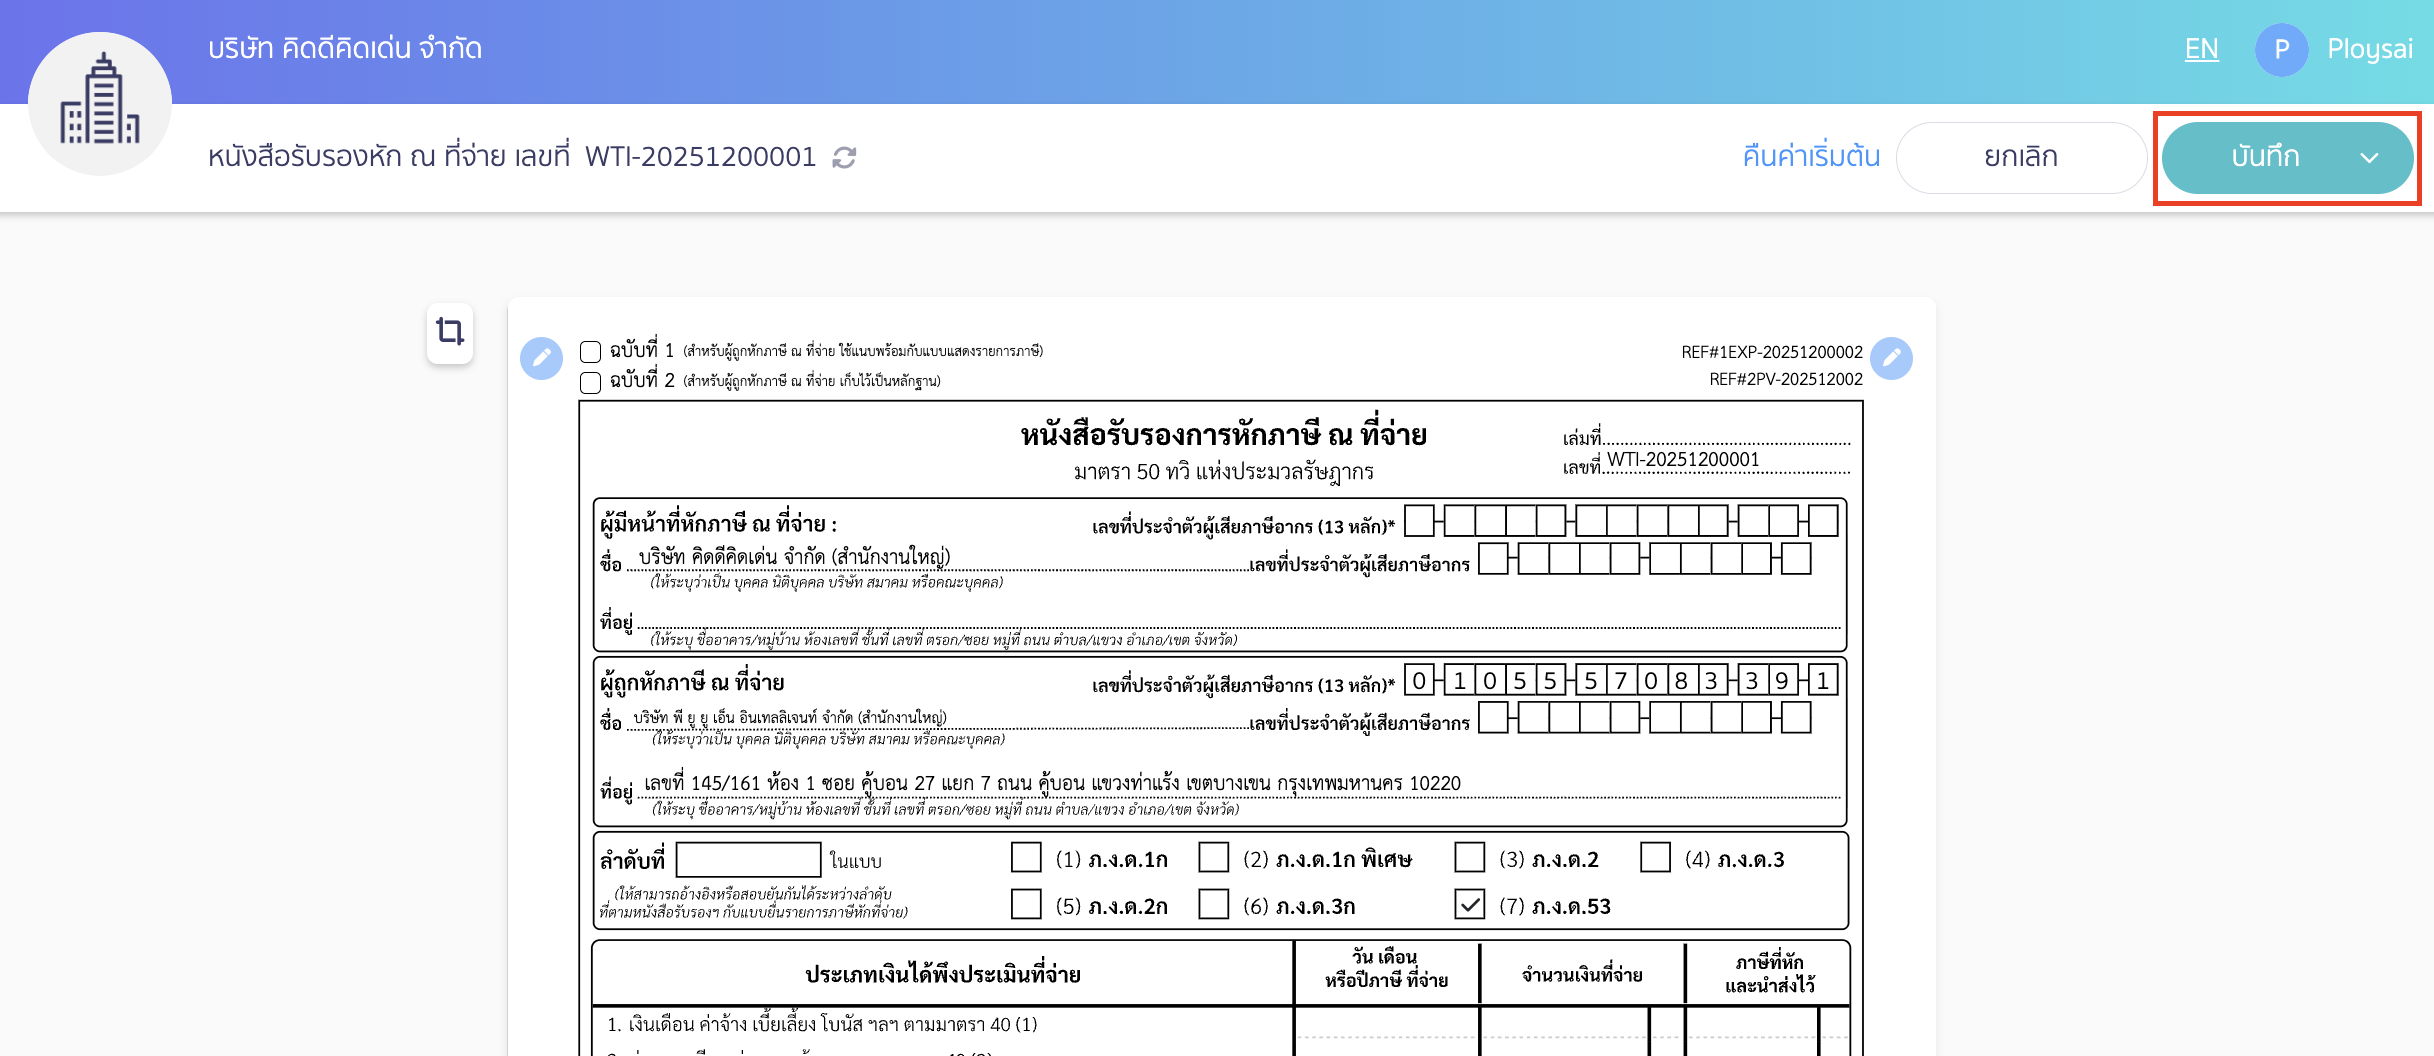Check the ฉบับที่ 1 checkbox
The image size is (2434, 1056).
coord(589,350)
